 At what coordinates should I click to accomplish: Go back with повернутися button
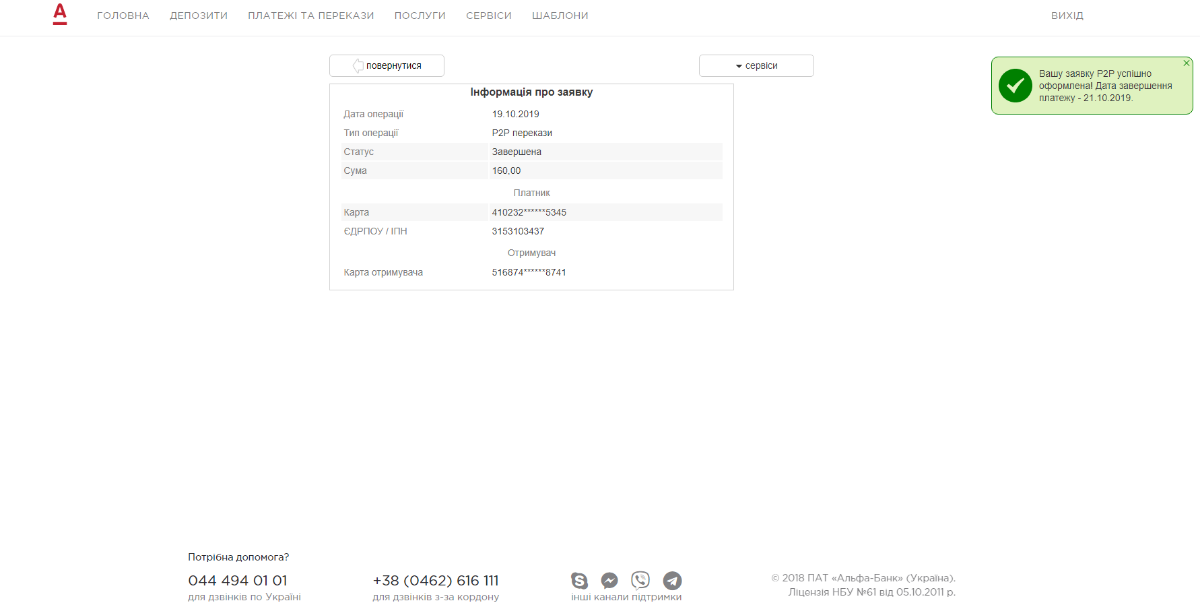click(387, 66)
